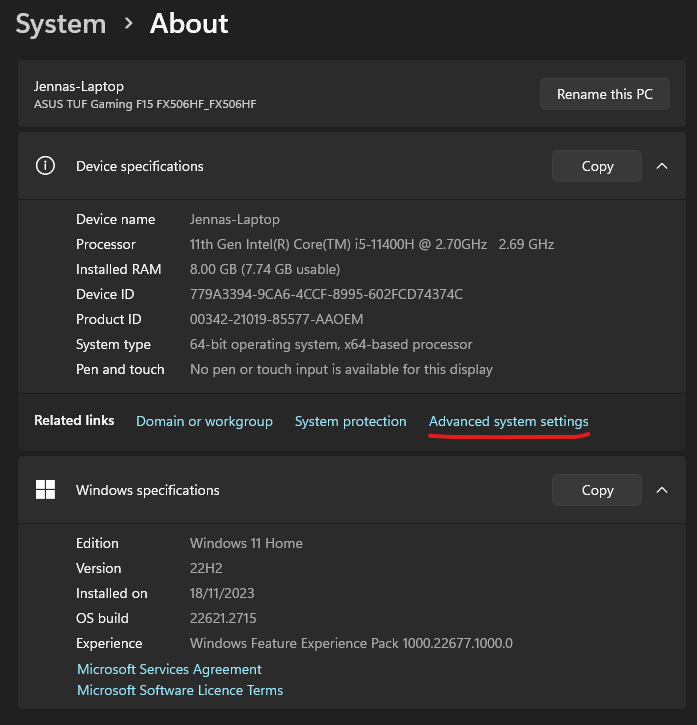The height and width of the screenshot is (725, 697).
Task: Open the System protection link
Action: point(350,421)
